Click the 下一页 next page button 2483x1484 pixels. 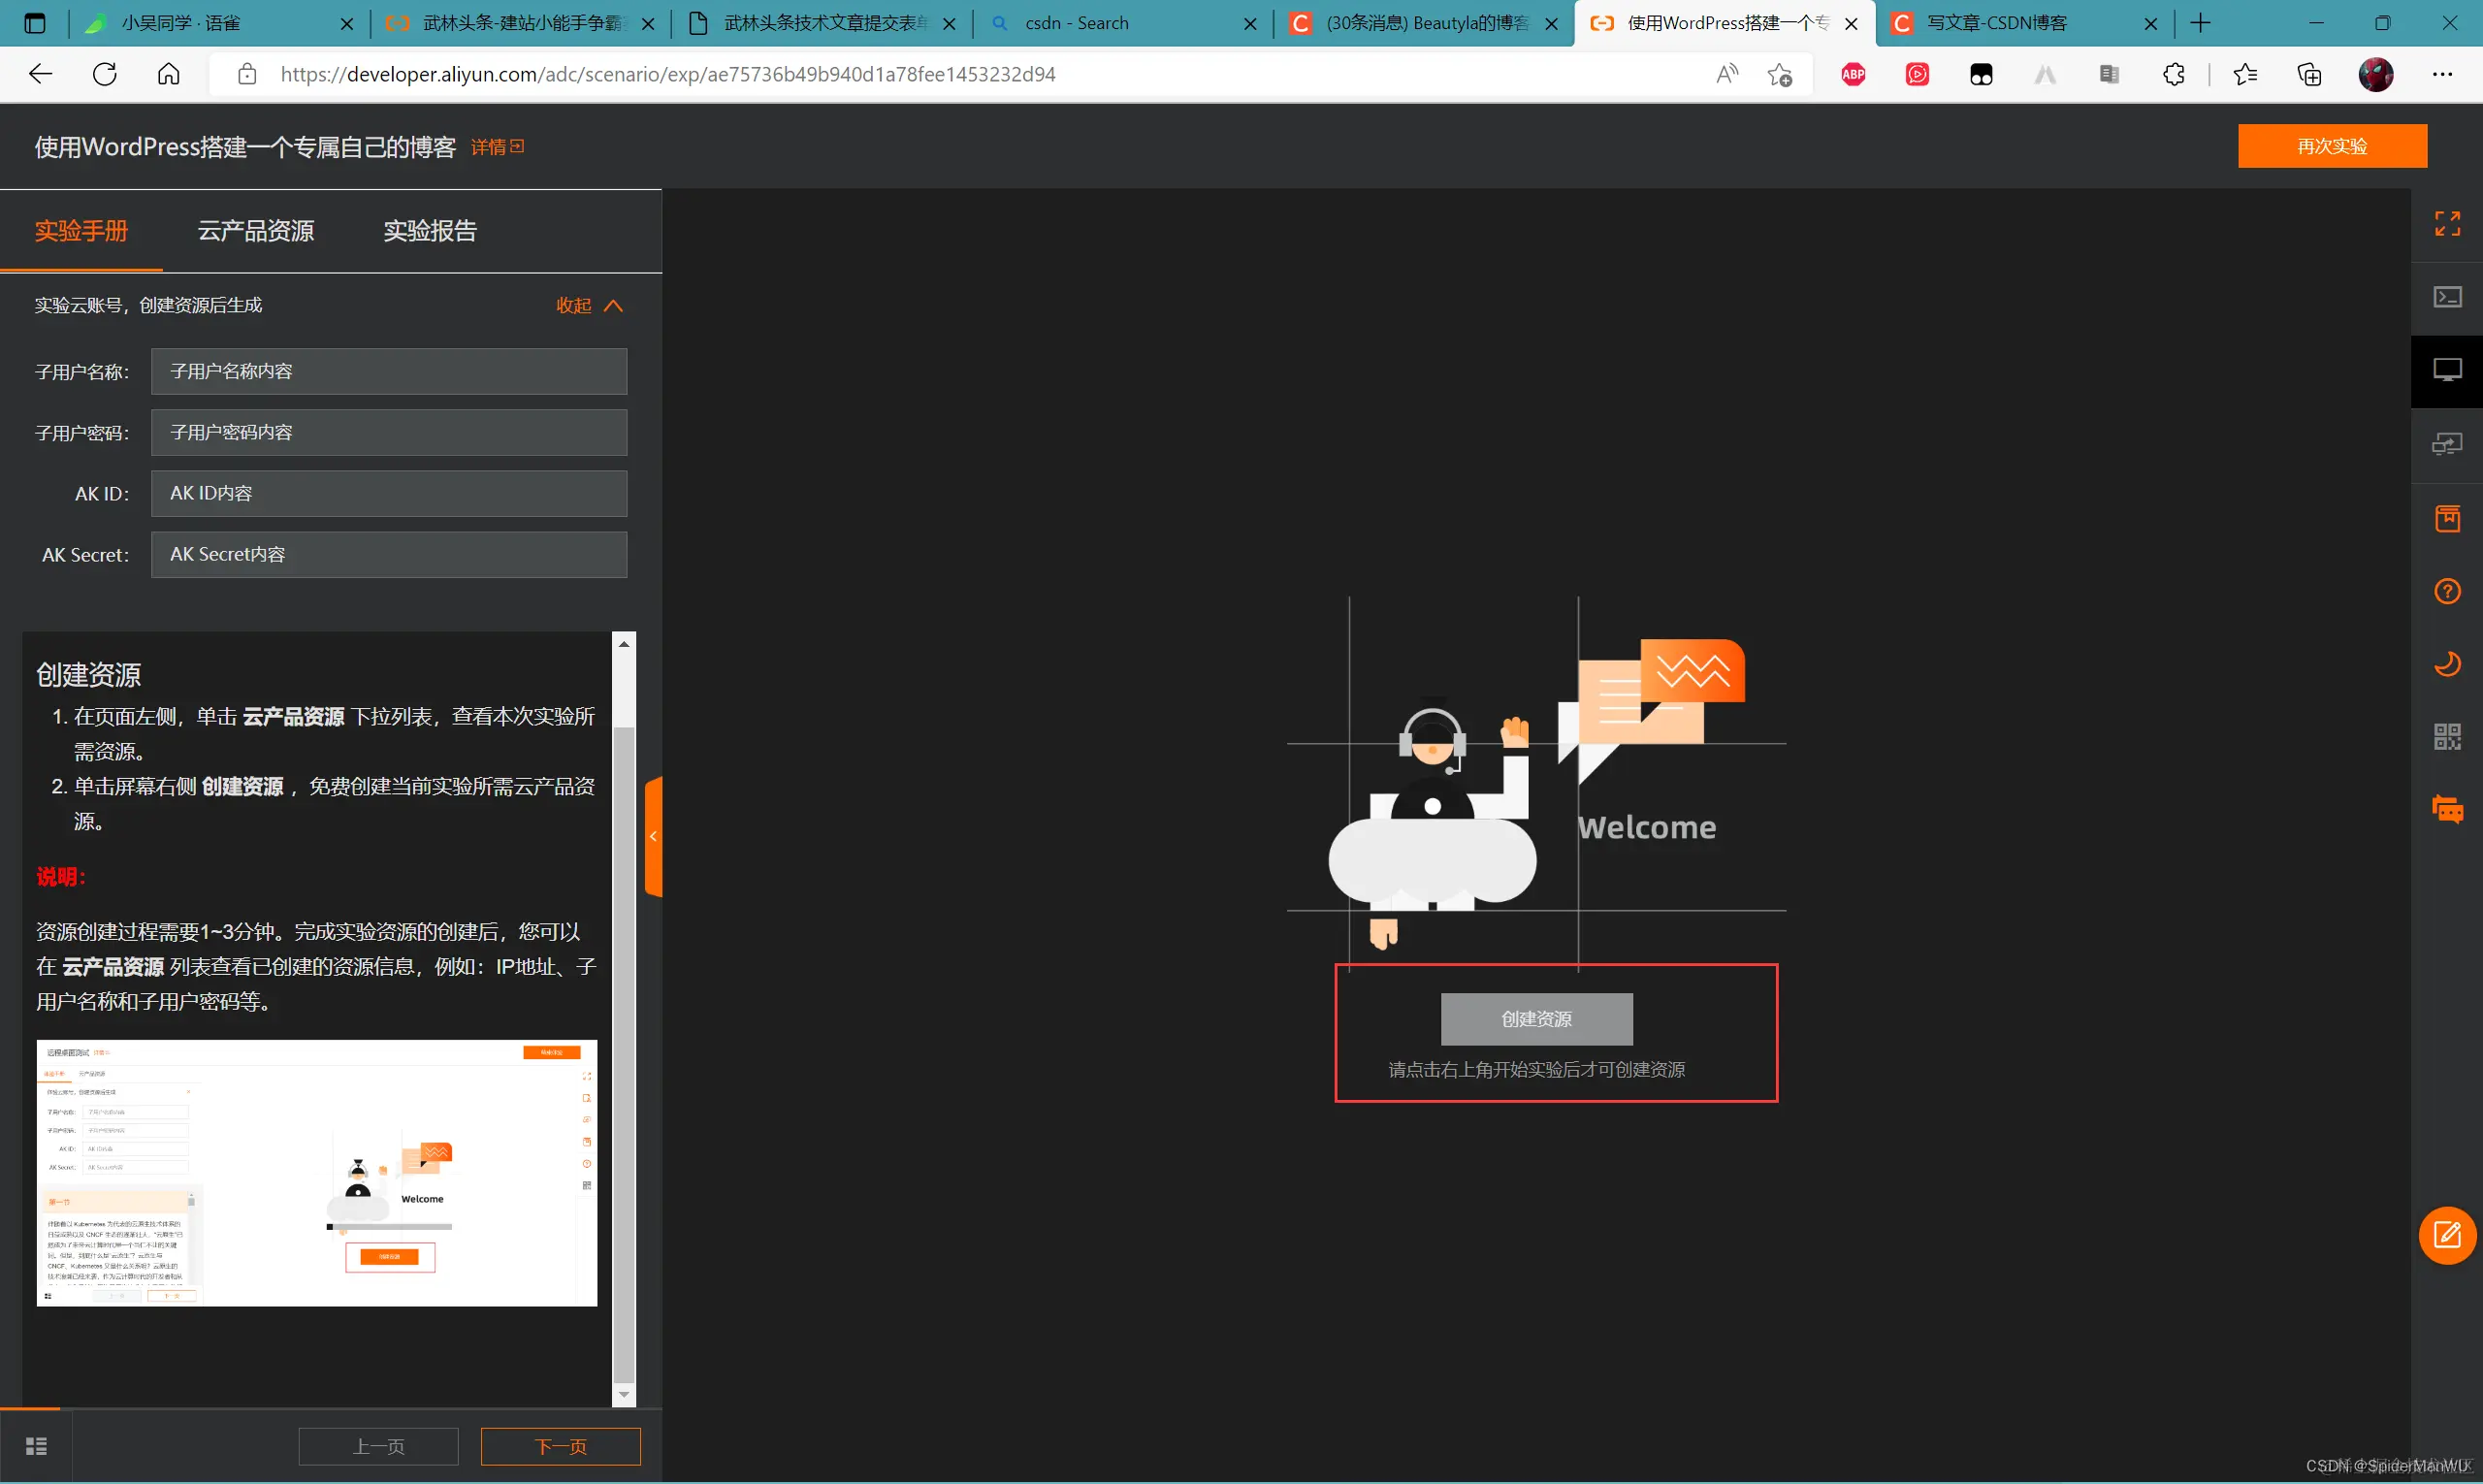point(560,1446)
